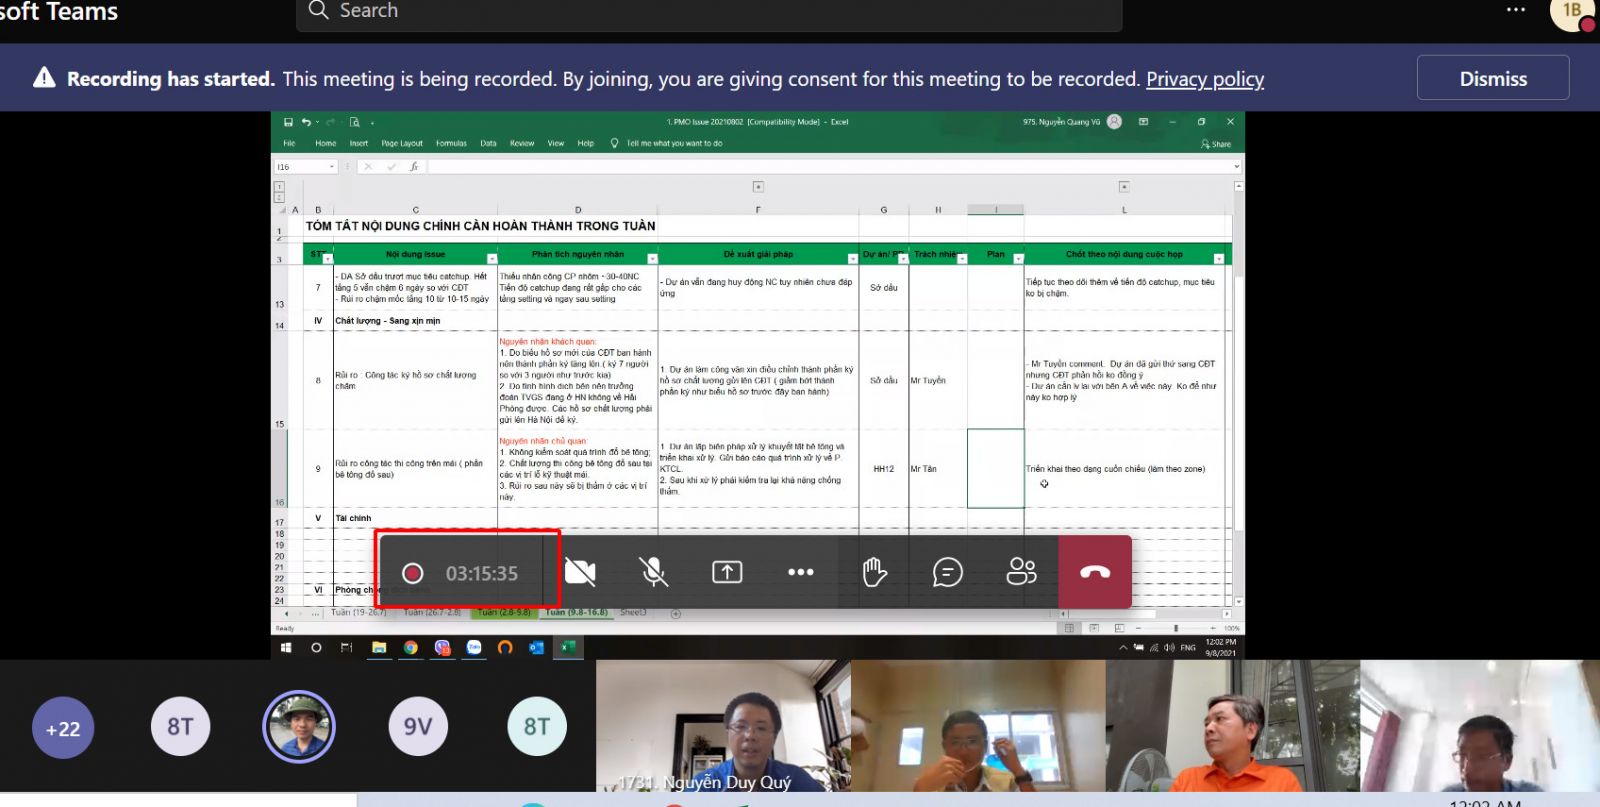Select the 9V participant avatar
1600x807 pixels.
(x=418, y=726)
